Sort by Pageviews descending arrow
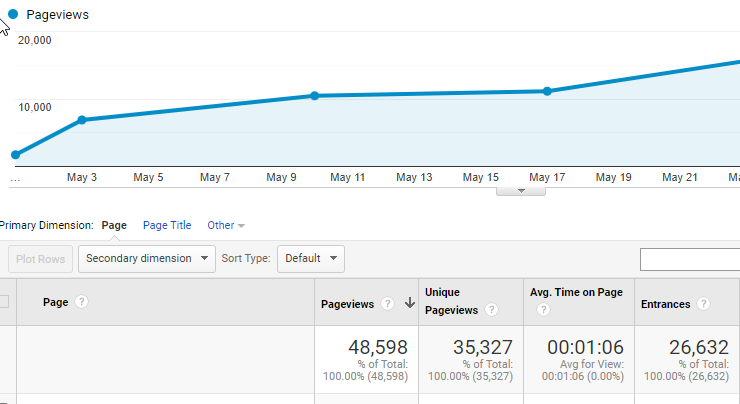The height and width of the screenshot is (404, 740). click(x=410, y=303)
